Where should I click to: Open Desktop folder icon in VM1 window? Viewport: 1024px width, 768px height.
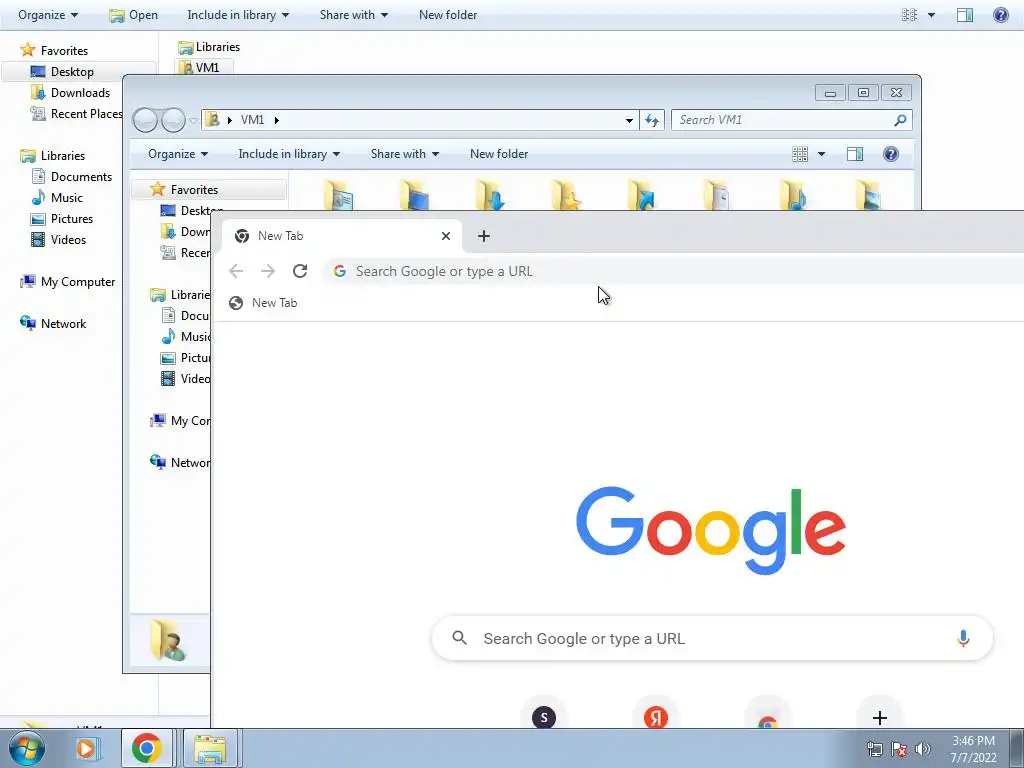pyautogui.click(x=416, y=195)
